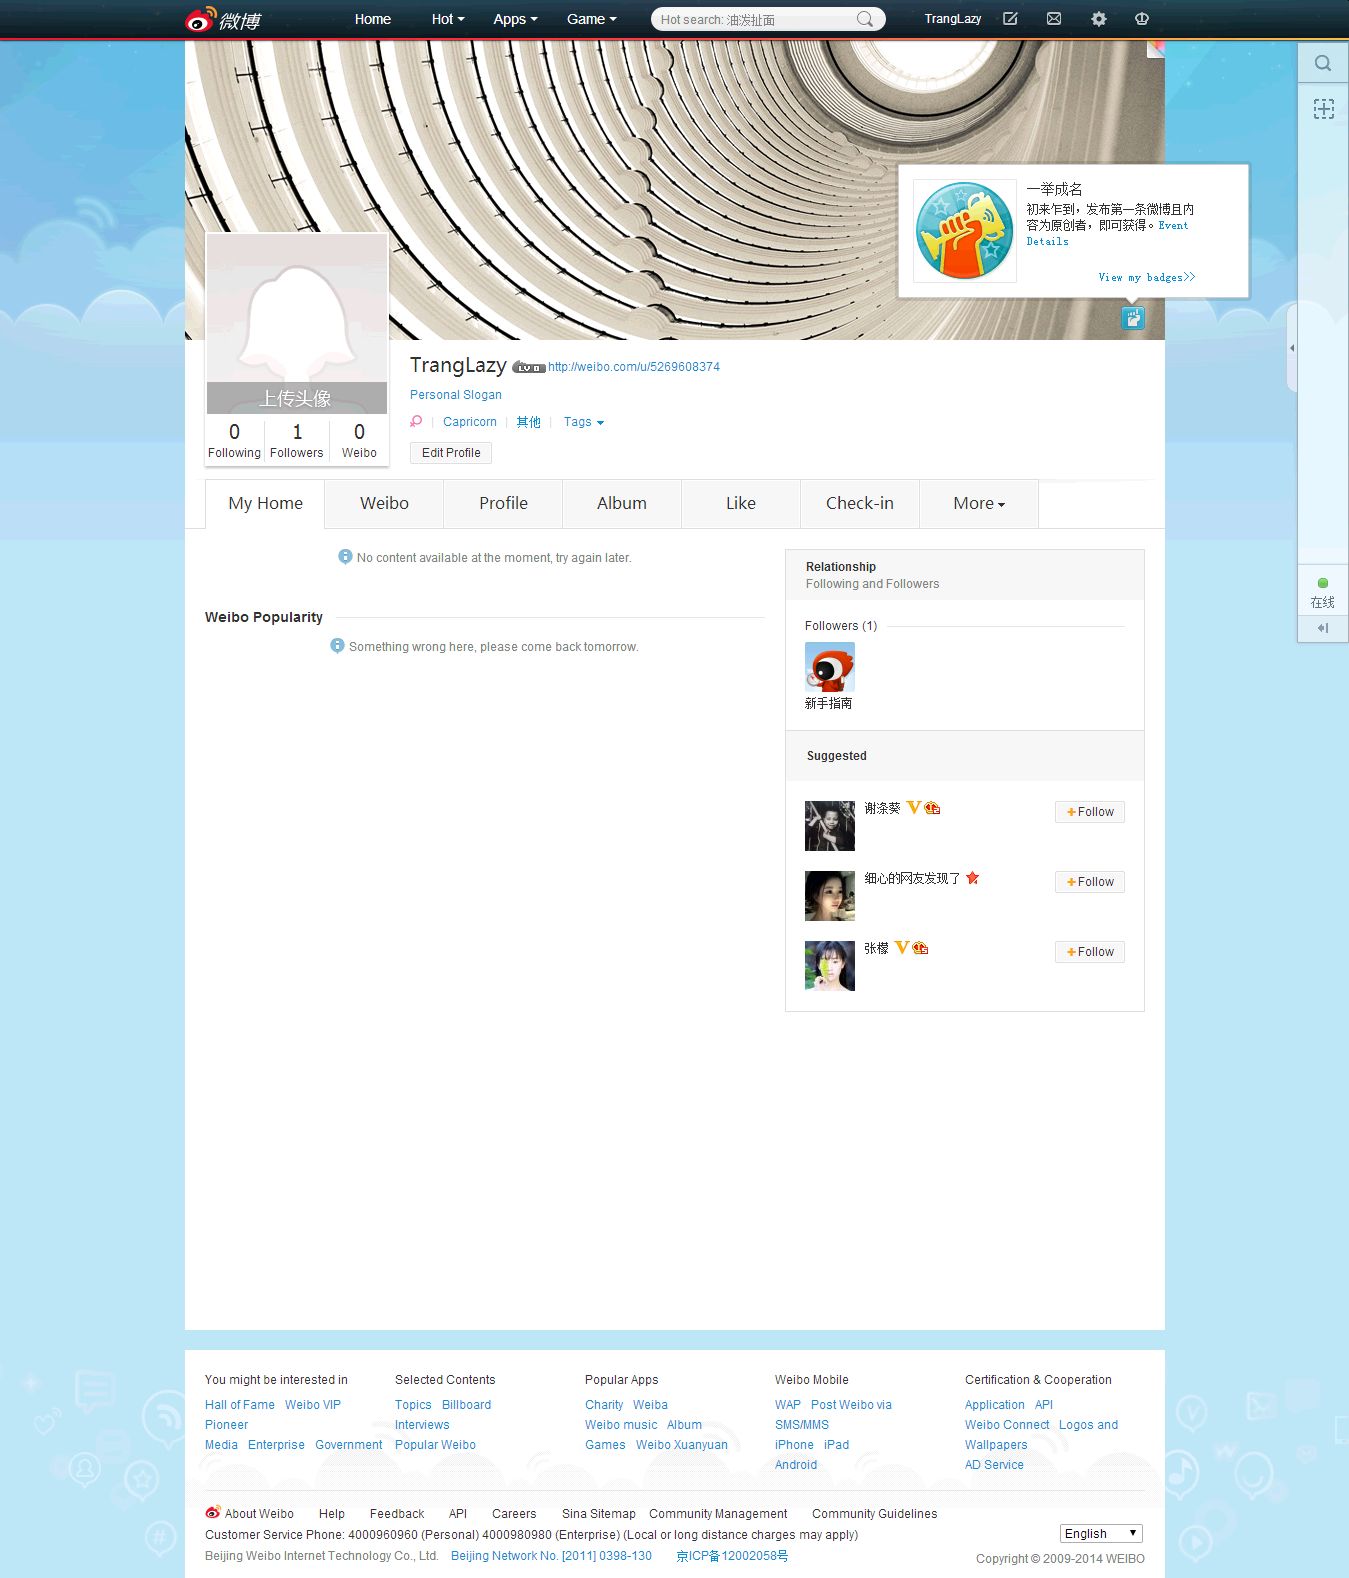Open the English language selector

pos(1101,1533)
